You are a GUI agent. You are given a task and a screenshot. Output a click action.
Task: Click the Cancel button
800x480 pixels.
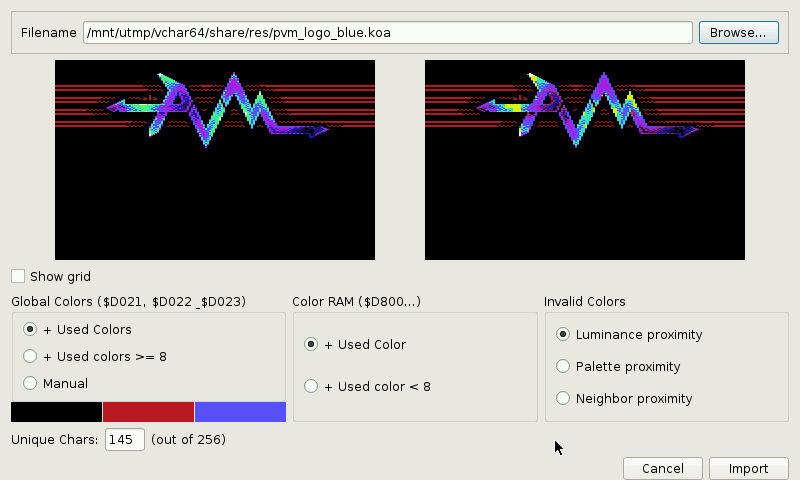click(x=663, y=468)
